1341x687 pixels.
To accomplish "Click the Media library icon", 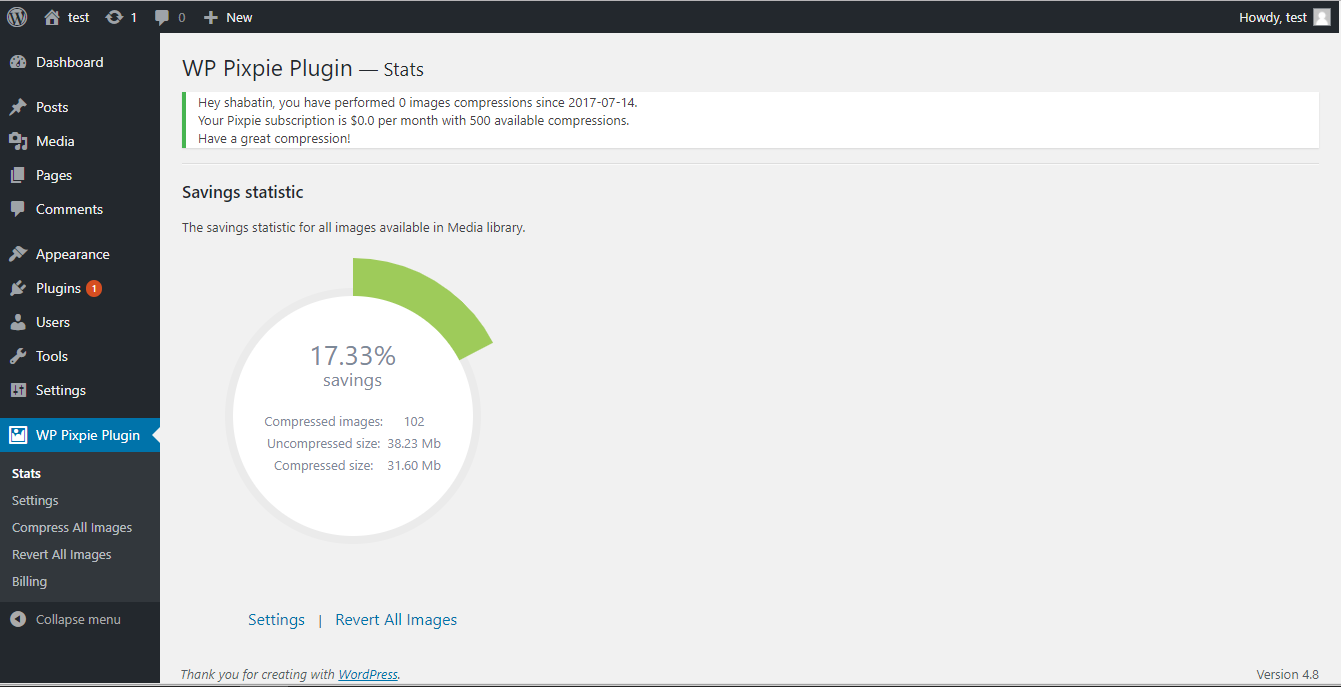I will (18, 141).
